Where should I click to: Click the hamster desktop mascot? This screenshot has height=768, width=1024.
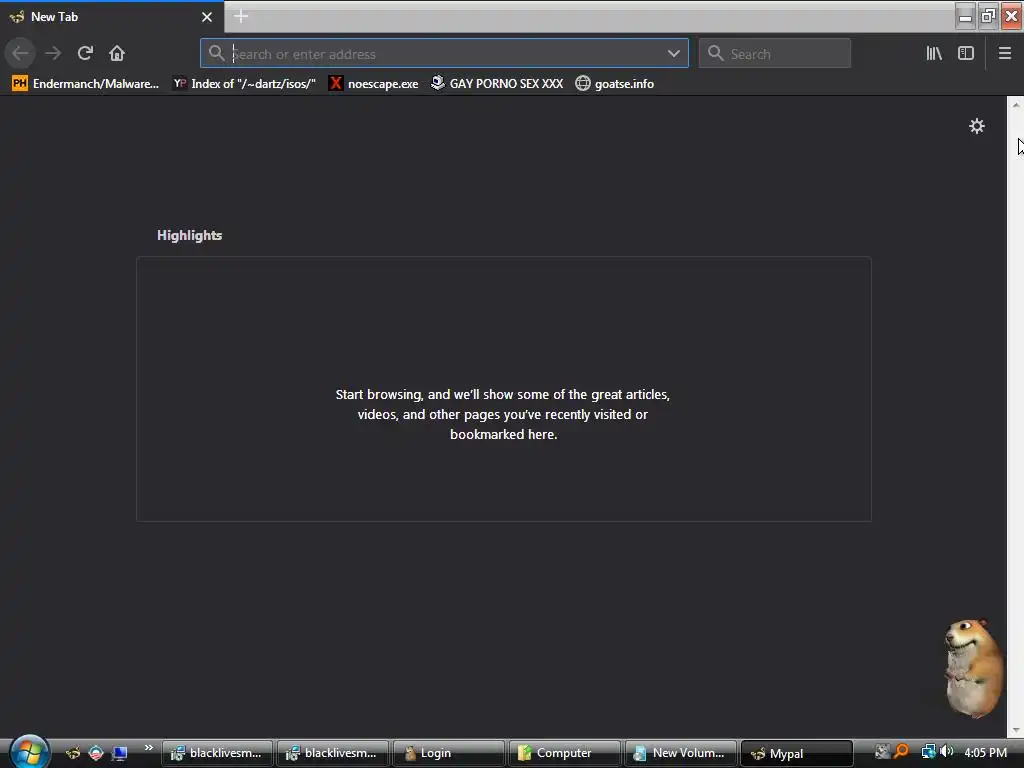pyautogui.click(x=972, y=668)
